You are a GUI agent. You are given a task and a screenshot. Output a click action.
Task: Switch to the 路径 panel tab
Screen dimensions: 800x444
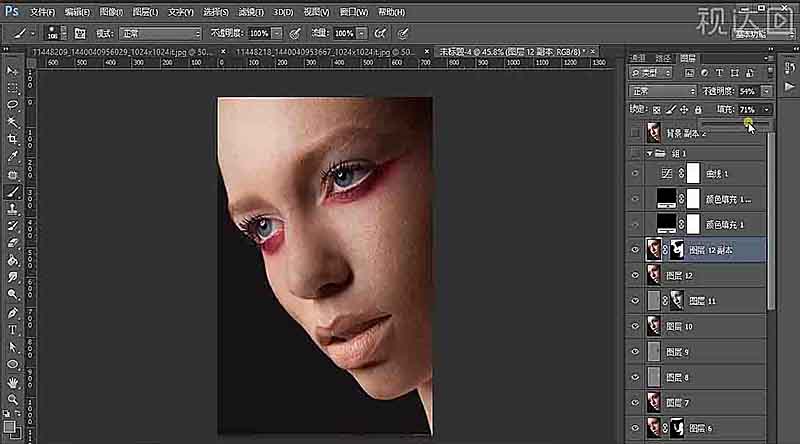pyautogui.click(x=663, y=58)
